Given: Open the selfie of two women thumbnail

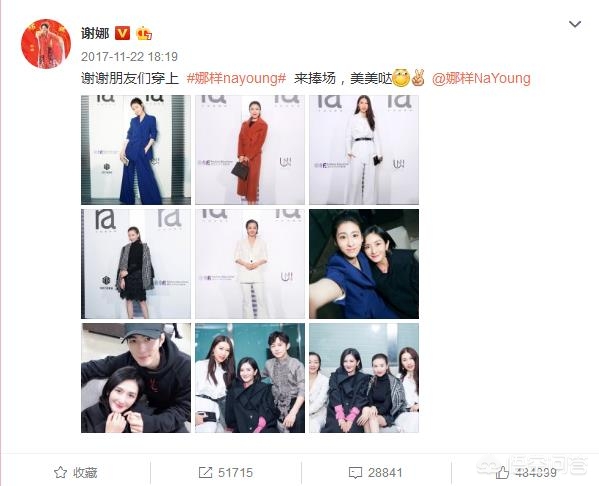Looking at the screenshot, I should (x=364, y=264).
